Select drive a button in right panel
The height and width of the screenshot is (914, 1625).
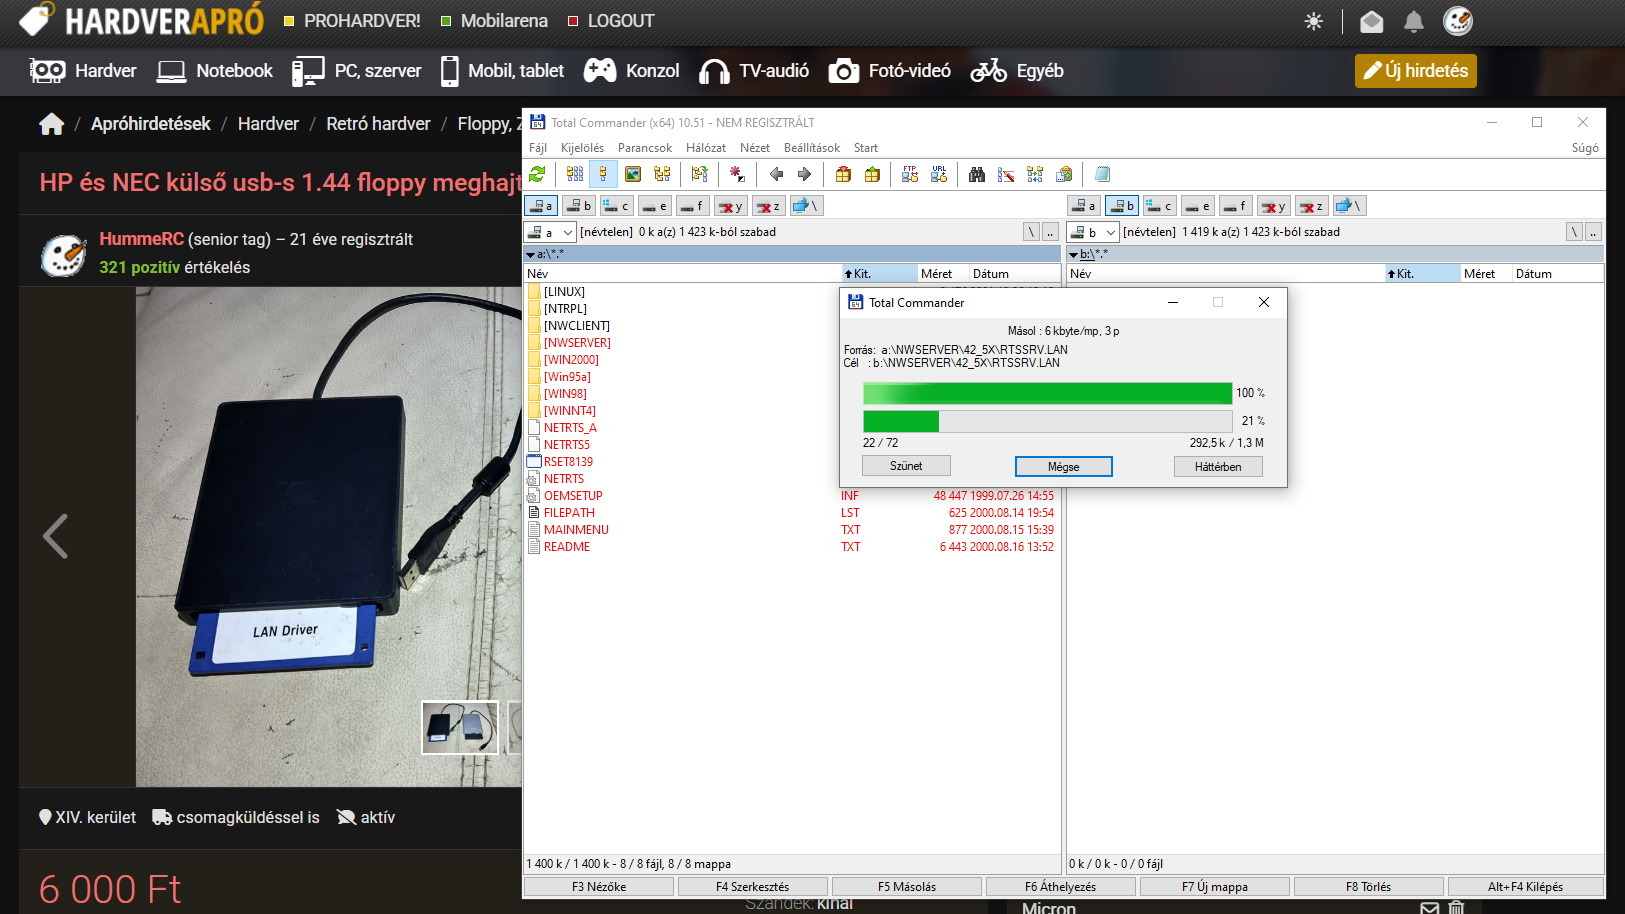point(1083,206)
